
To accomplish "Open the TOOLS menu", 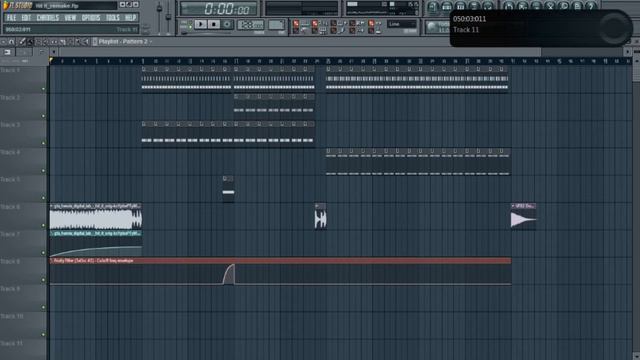I will tap(113, 18).
